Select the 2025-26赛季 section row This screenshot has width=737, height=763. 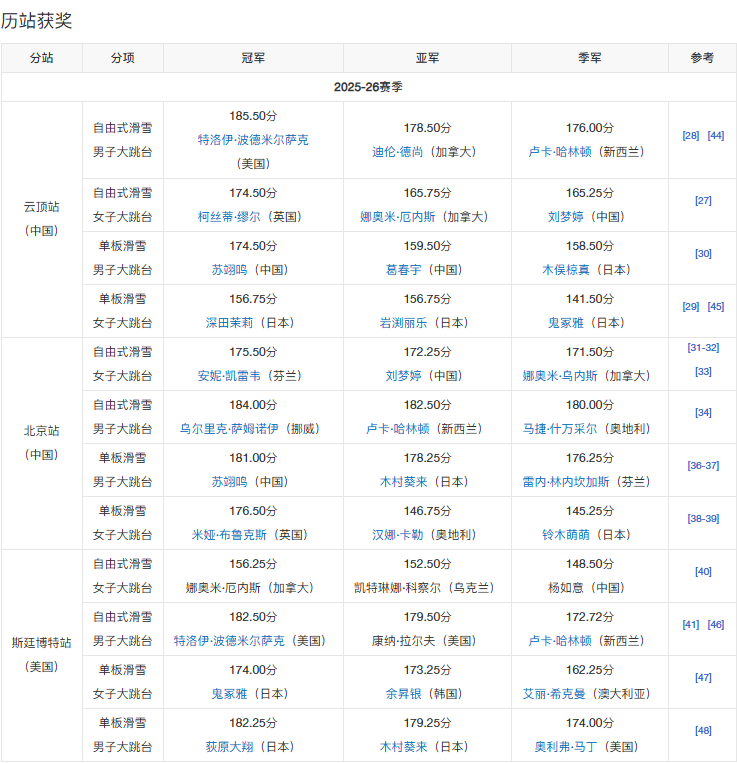368,87
